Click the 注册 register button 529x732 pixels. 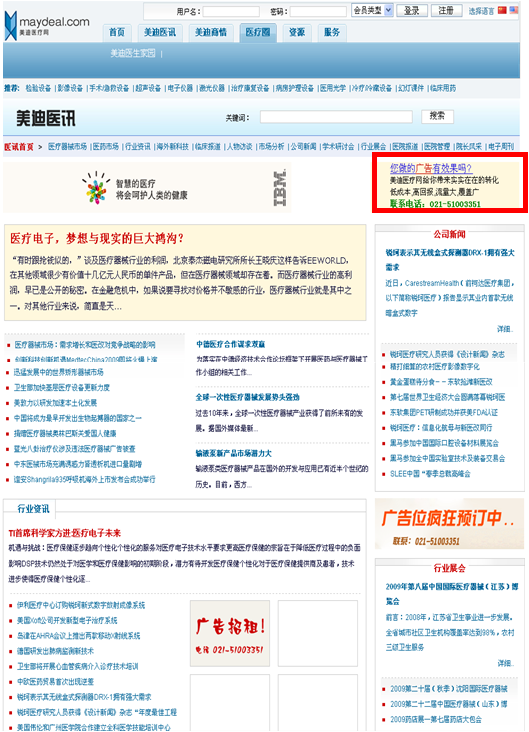(x=446, y=11)
